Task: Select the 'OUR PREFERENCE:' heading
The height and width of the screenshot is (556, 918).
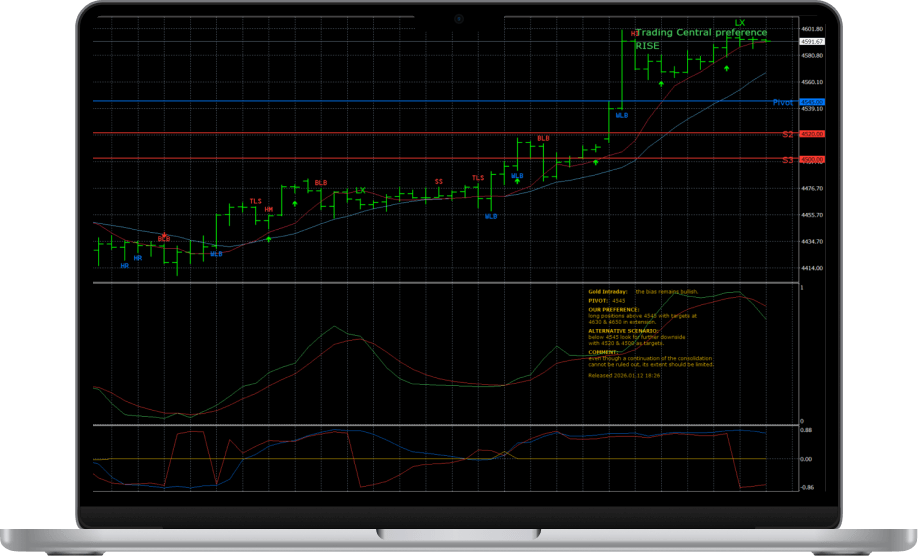Action: (613, 310)
